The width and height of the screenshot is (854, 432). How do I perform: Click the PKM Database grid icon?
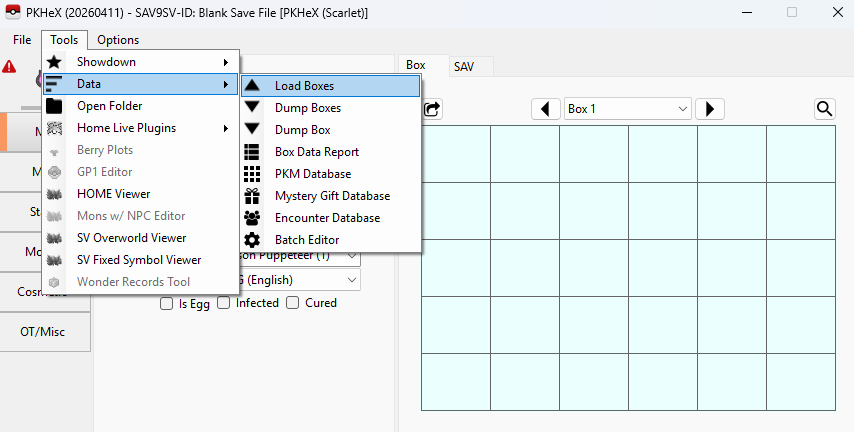coord(253,174)
